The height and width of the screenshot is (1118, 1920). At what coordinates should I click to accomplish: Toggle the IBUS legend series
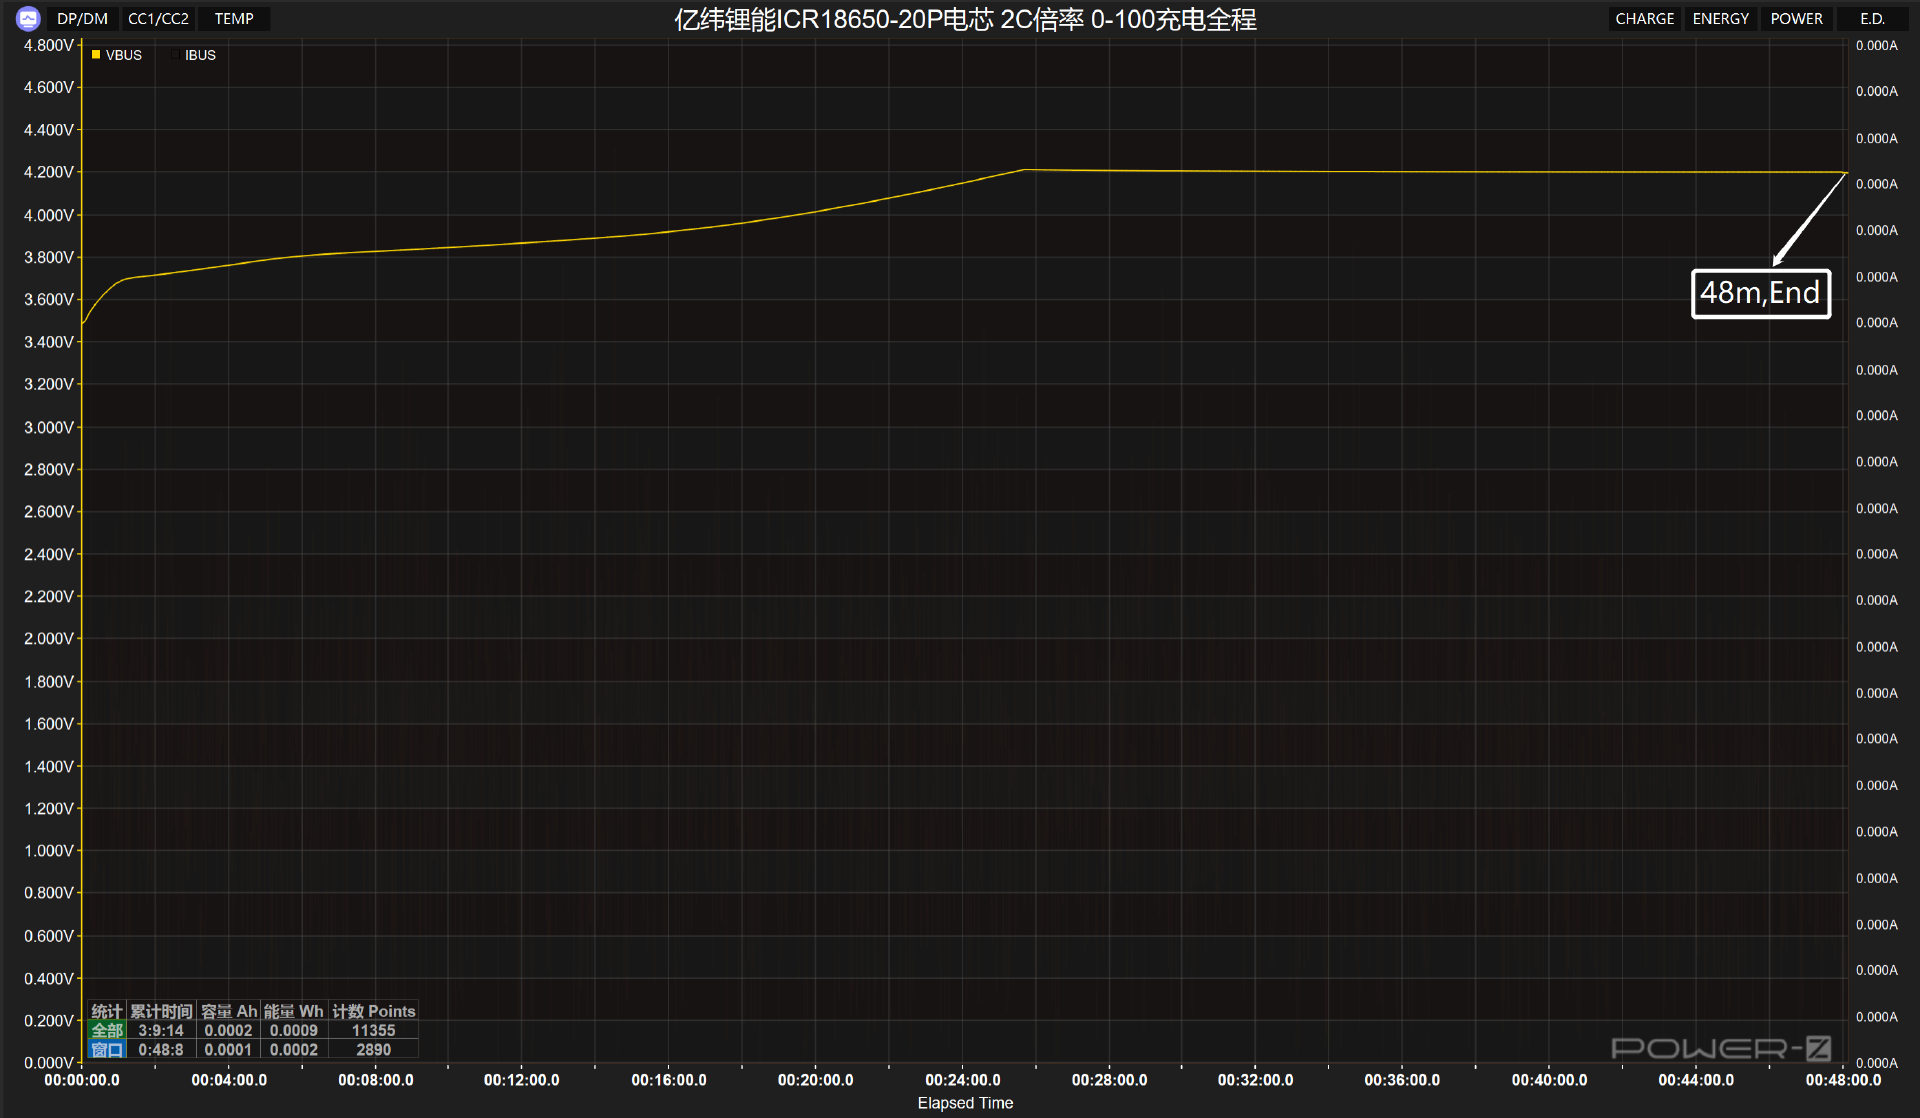pyautogui.click(x=194, y=55)
